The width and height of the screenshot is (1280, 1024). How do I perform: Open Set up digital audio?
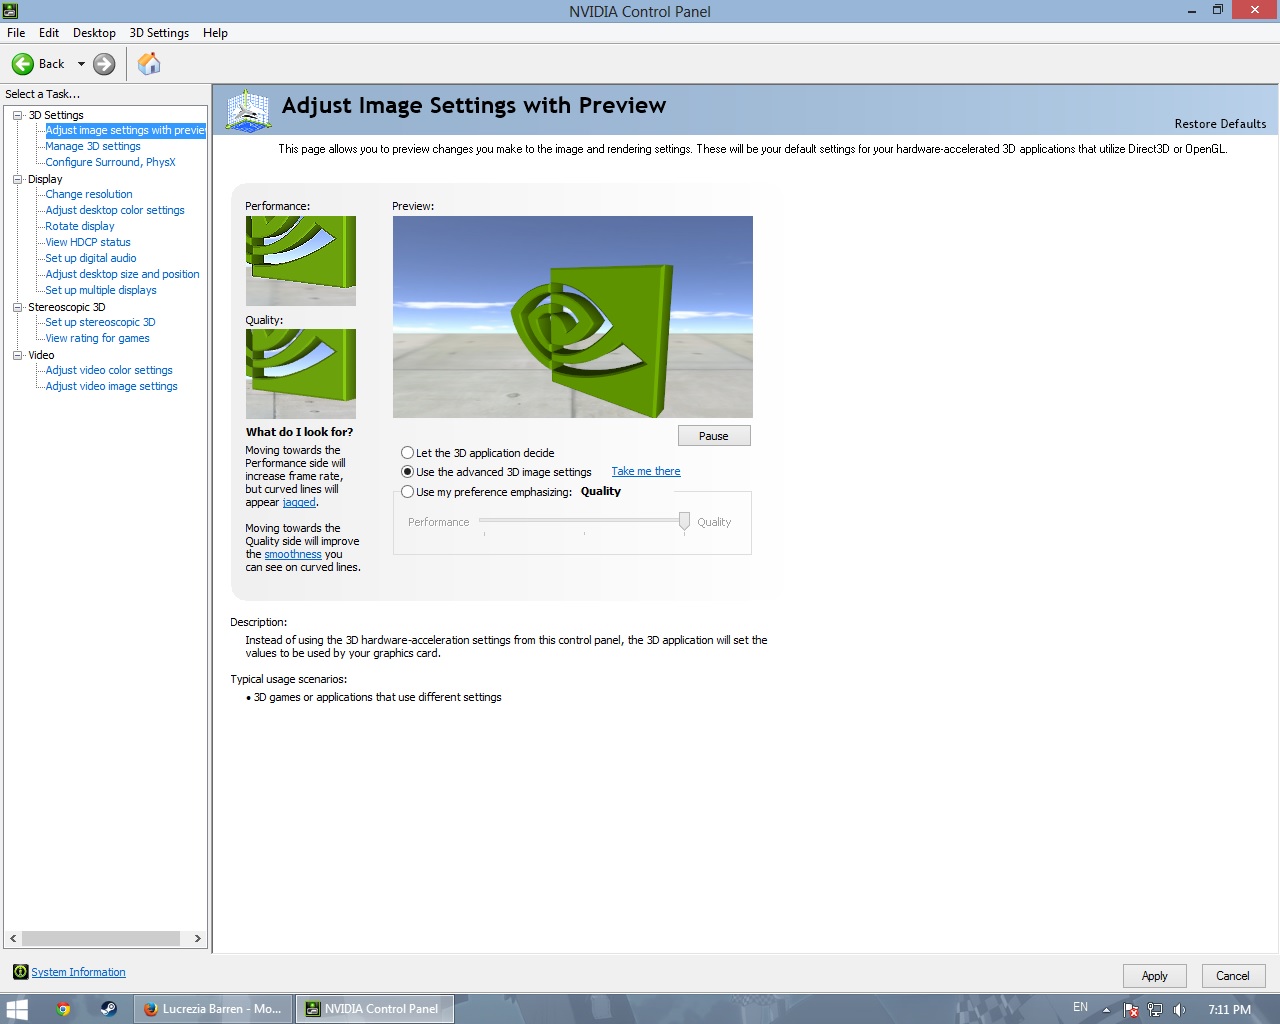(x=91, y=258)
